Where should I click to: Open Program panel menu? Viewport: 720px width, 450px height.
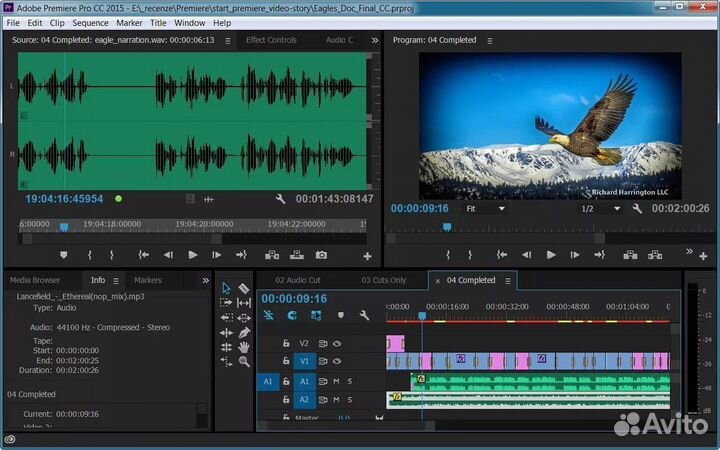click(x=490, y=40)
